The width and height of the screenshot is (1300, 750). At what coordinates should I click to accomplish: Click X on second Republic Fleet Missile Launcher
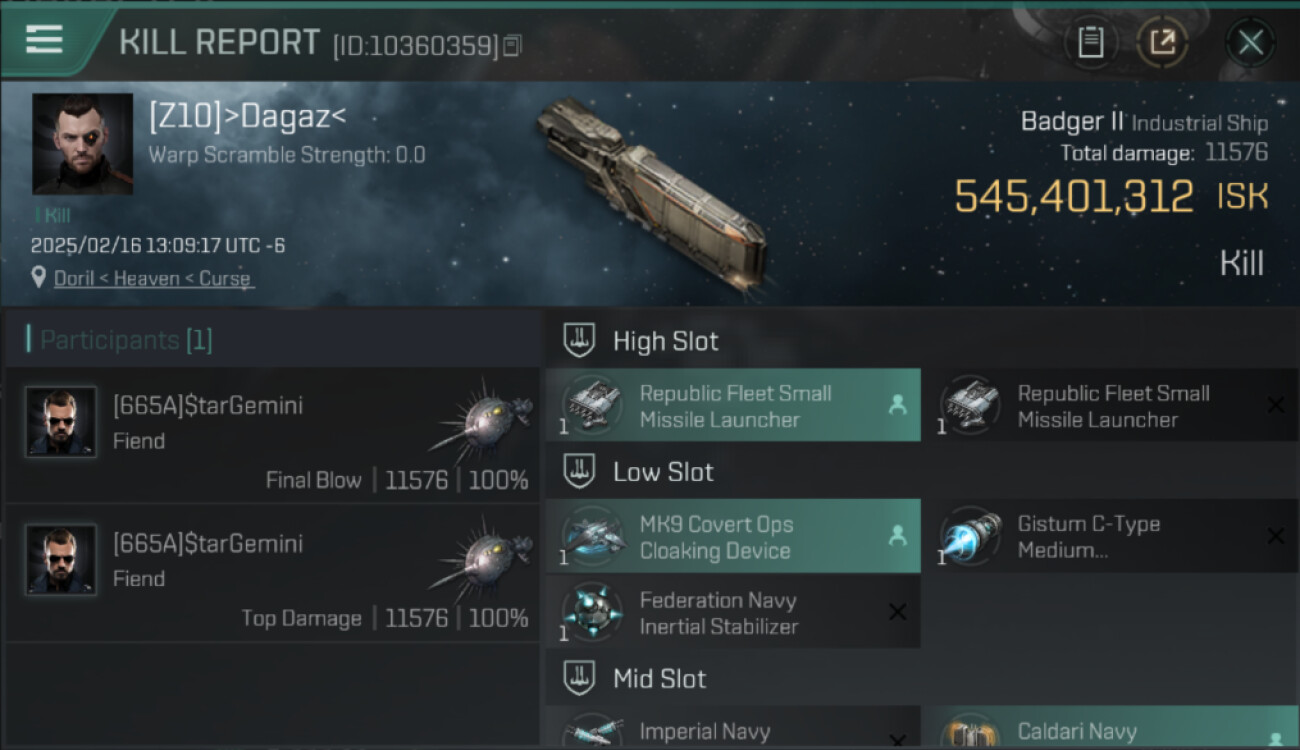[1276, 405]
